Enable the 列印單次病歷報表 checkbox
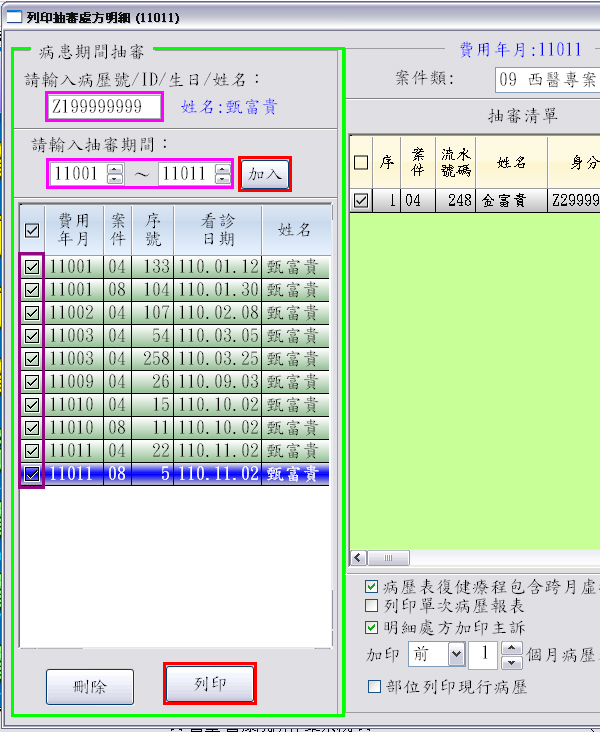The image size is (600, 732). (x=373, y=606)
